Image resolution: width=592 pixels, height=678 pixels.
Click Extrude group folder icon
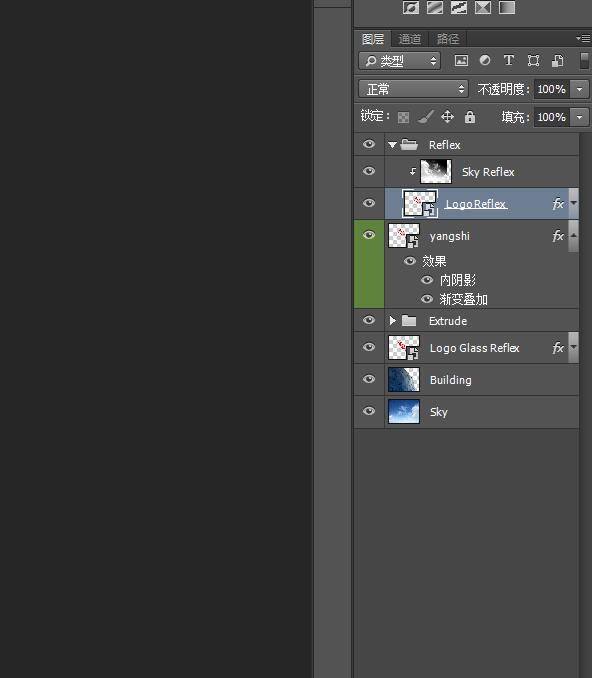409,320
